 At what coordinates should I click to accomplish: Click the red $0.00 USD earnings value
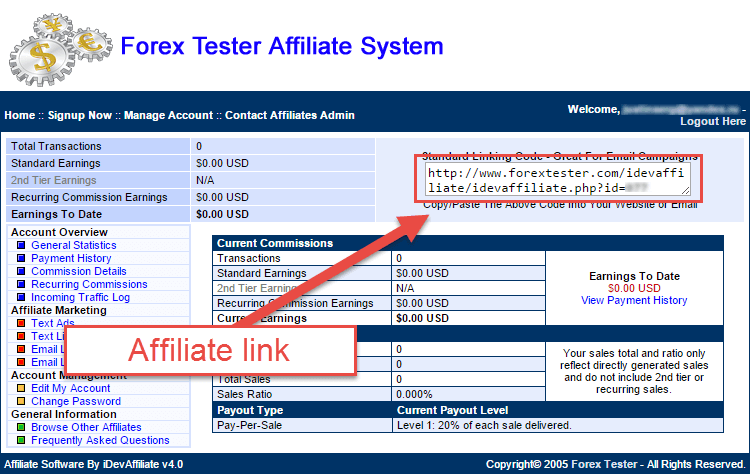(634, 288)
